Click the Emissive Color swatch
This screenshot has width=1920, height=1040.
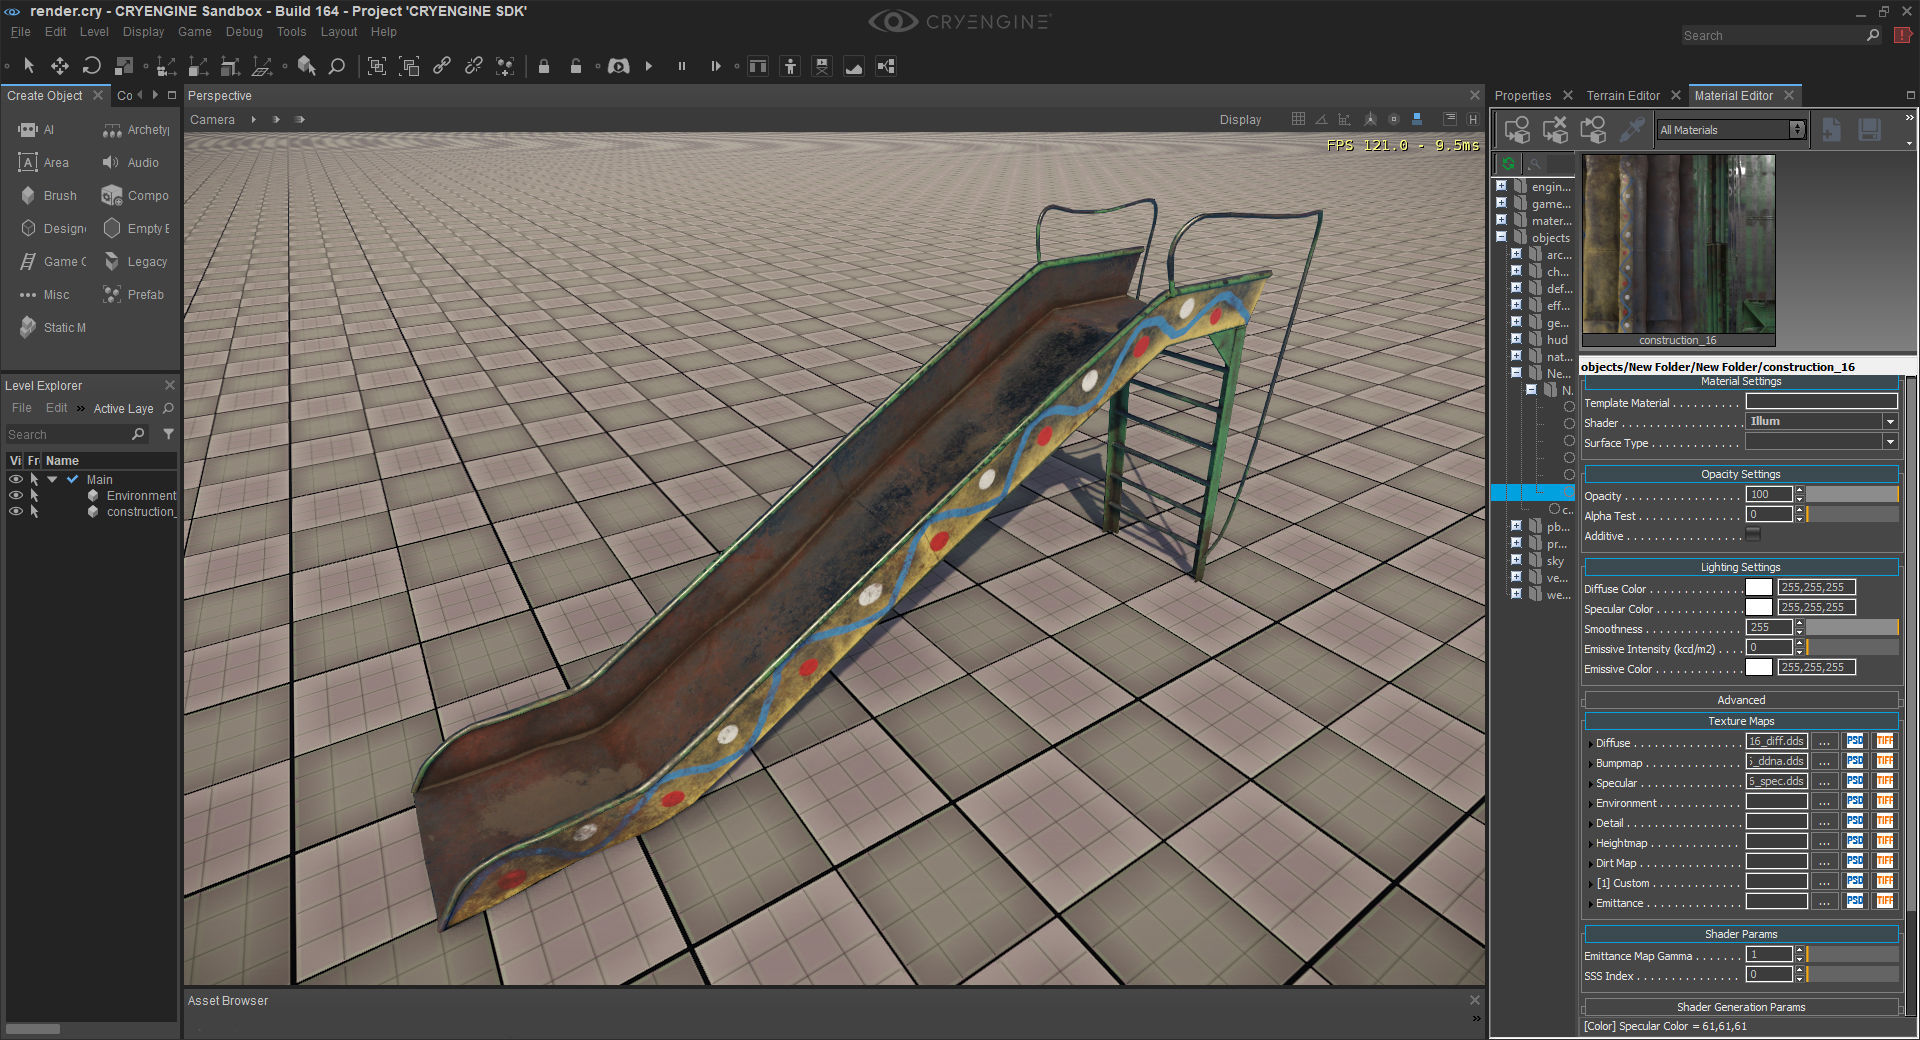click(x=1759, y=668)
